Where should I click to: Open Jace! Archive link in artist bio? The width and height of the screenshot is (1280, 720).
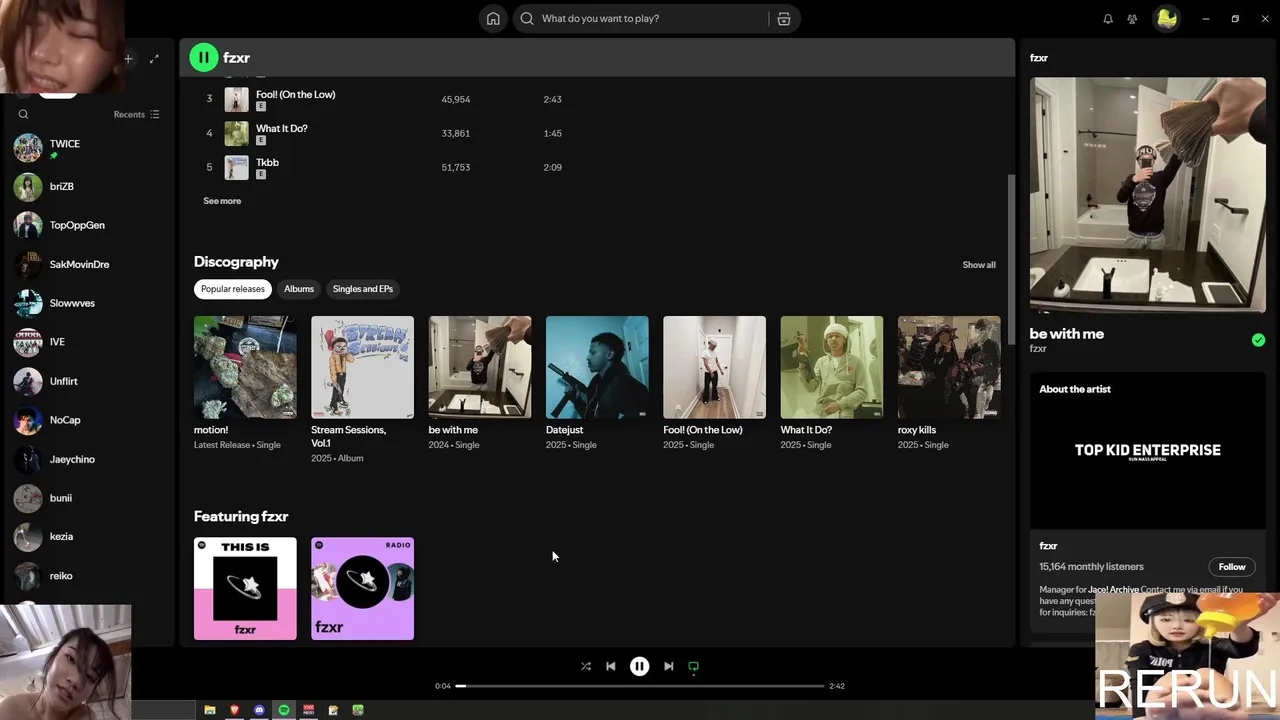click(x=1113, y=590)
